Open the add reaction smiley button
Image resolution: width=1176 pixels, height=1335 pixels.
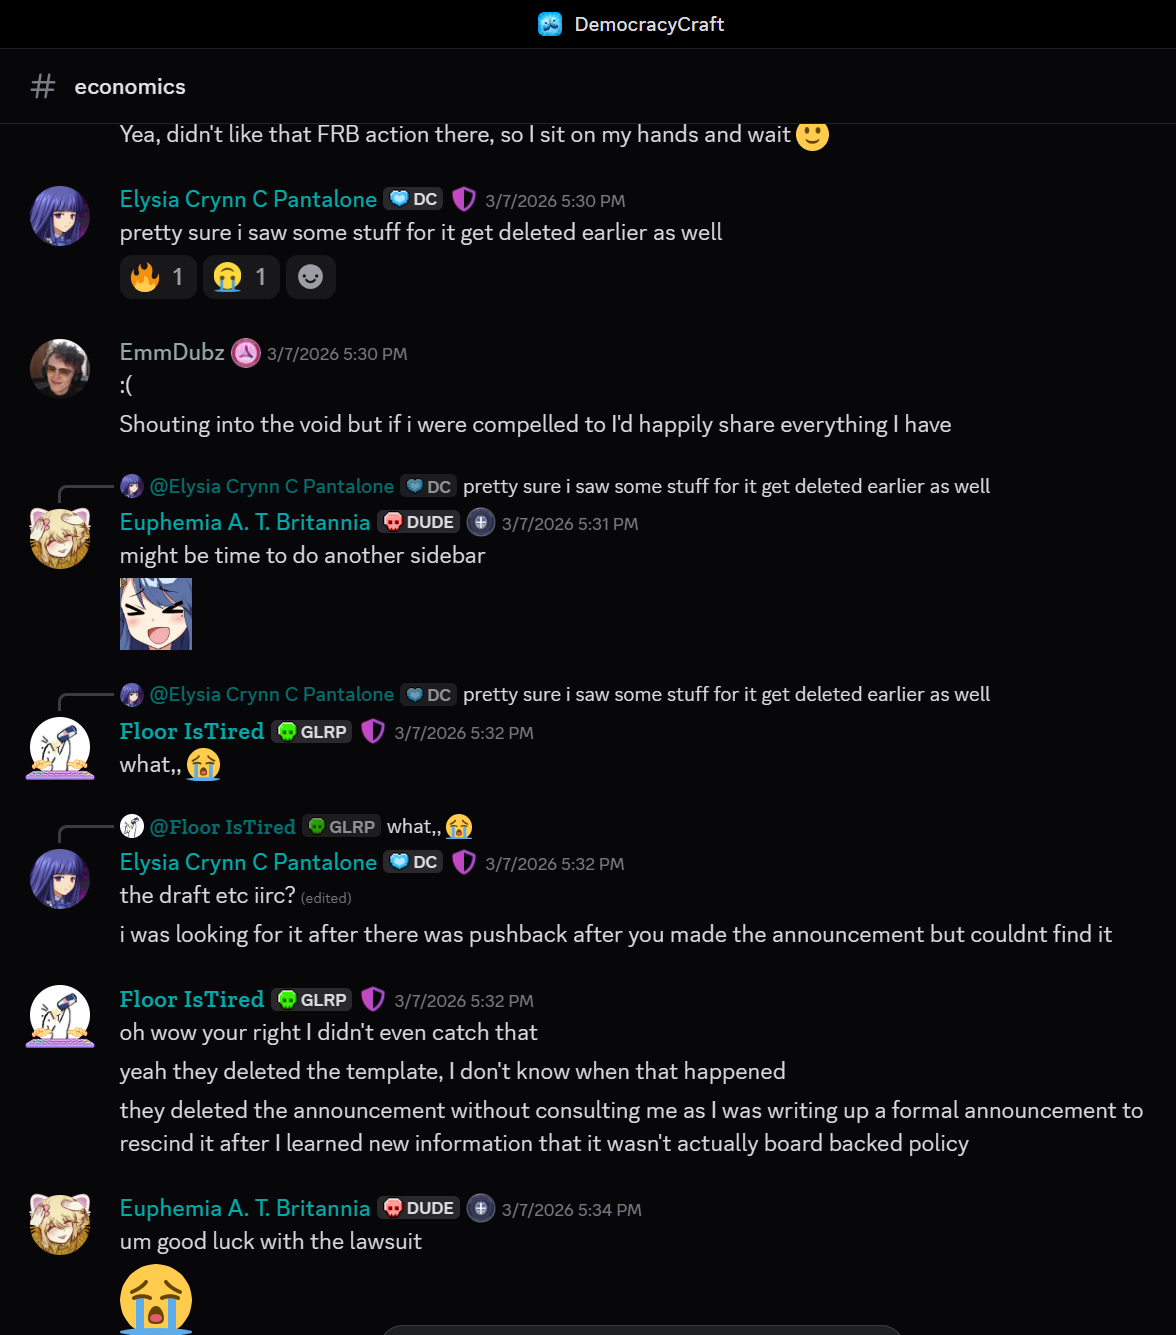[311, 277]
